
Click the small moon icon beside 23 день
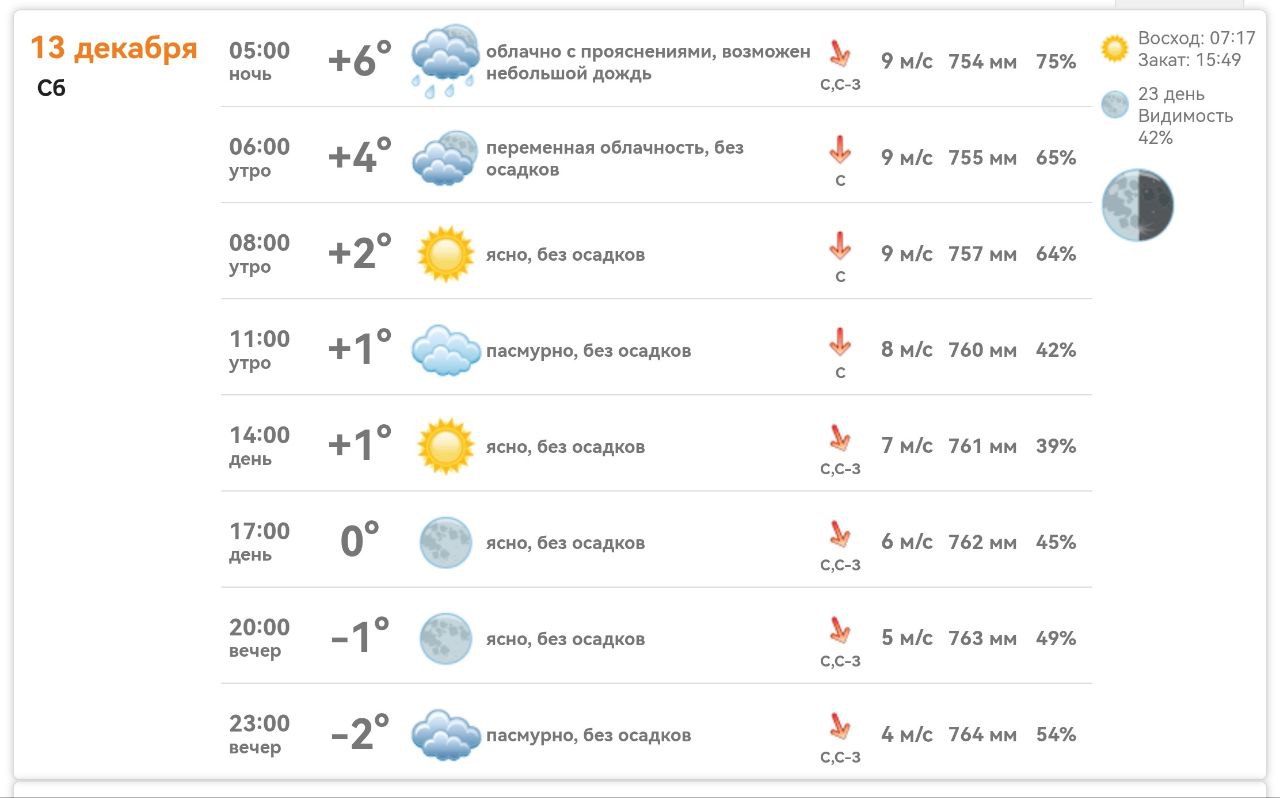point(1114,105)
